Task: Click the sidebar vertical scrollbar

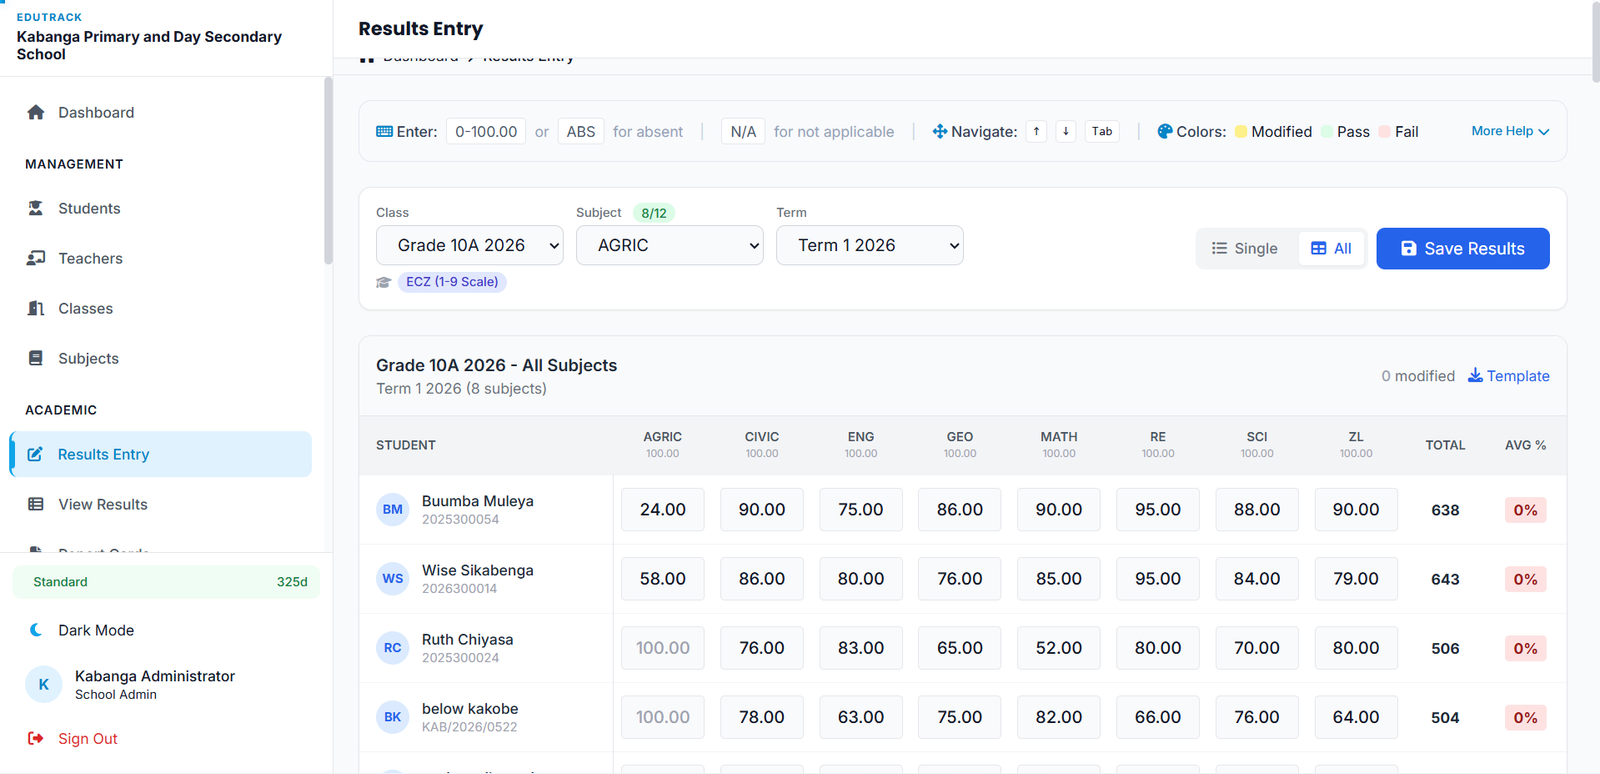Action: pos(328,170)
